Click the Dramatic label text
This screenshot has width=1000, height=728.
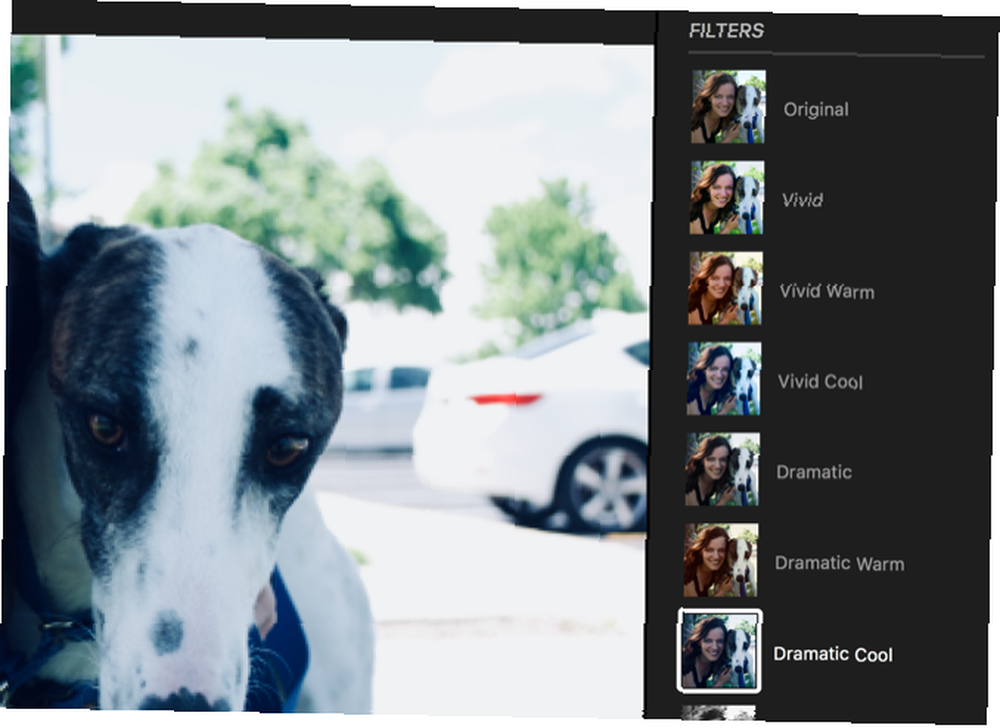pyautogui.click(x=814, y=472)
